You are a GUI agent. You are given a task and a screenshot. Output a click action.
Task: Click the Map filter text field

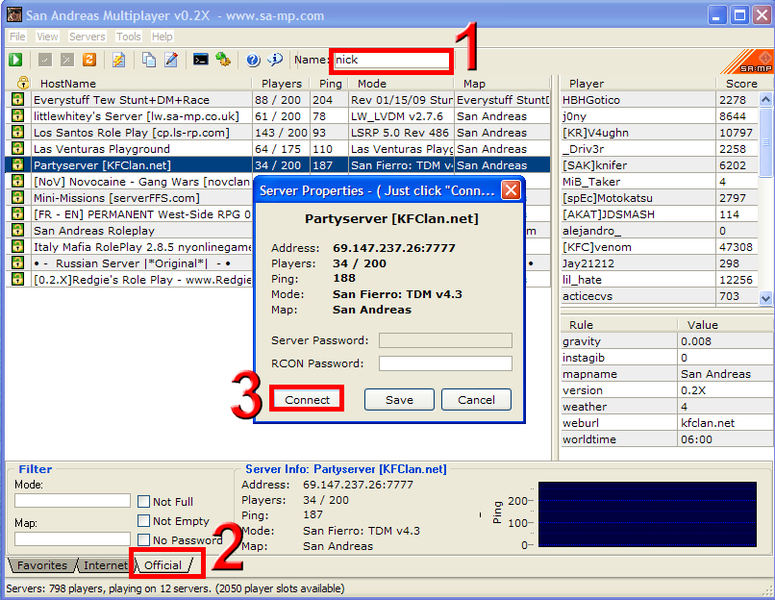(x=72, y=539)
